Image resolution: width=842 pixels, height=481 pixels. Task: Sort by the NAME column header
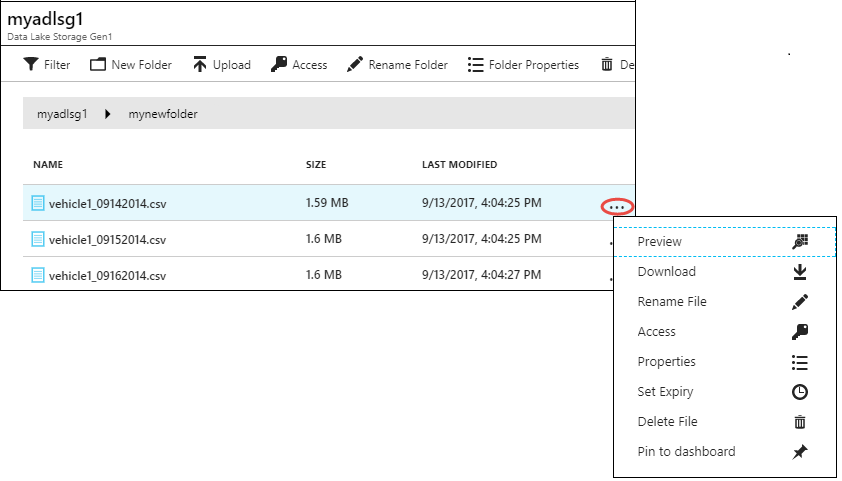click(x=48, y=165)
